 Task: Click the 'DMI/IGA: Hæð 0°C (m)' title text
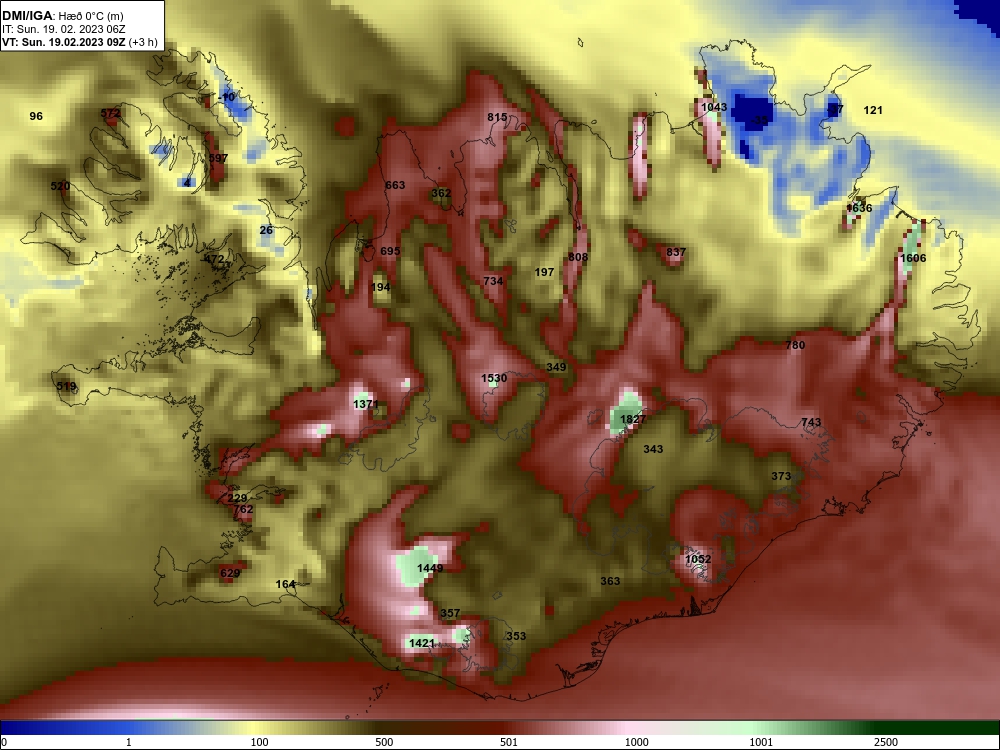(x=63, y=16)
